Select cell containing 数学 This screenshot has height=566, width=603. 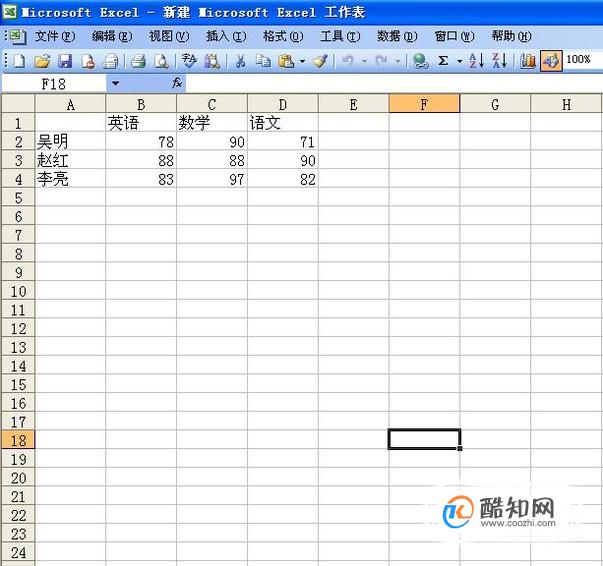click(212, 123)
